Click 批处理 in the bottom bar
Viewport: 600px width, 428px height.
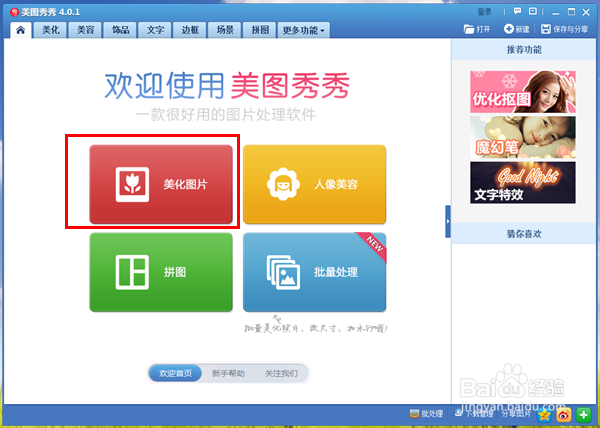[426, 413]
